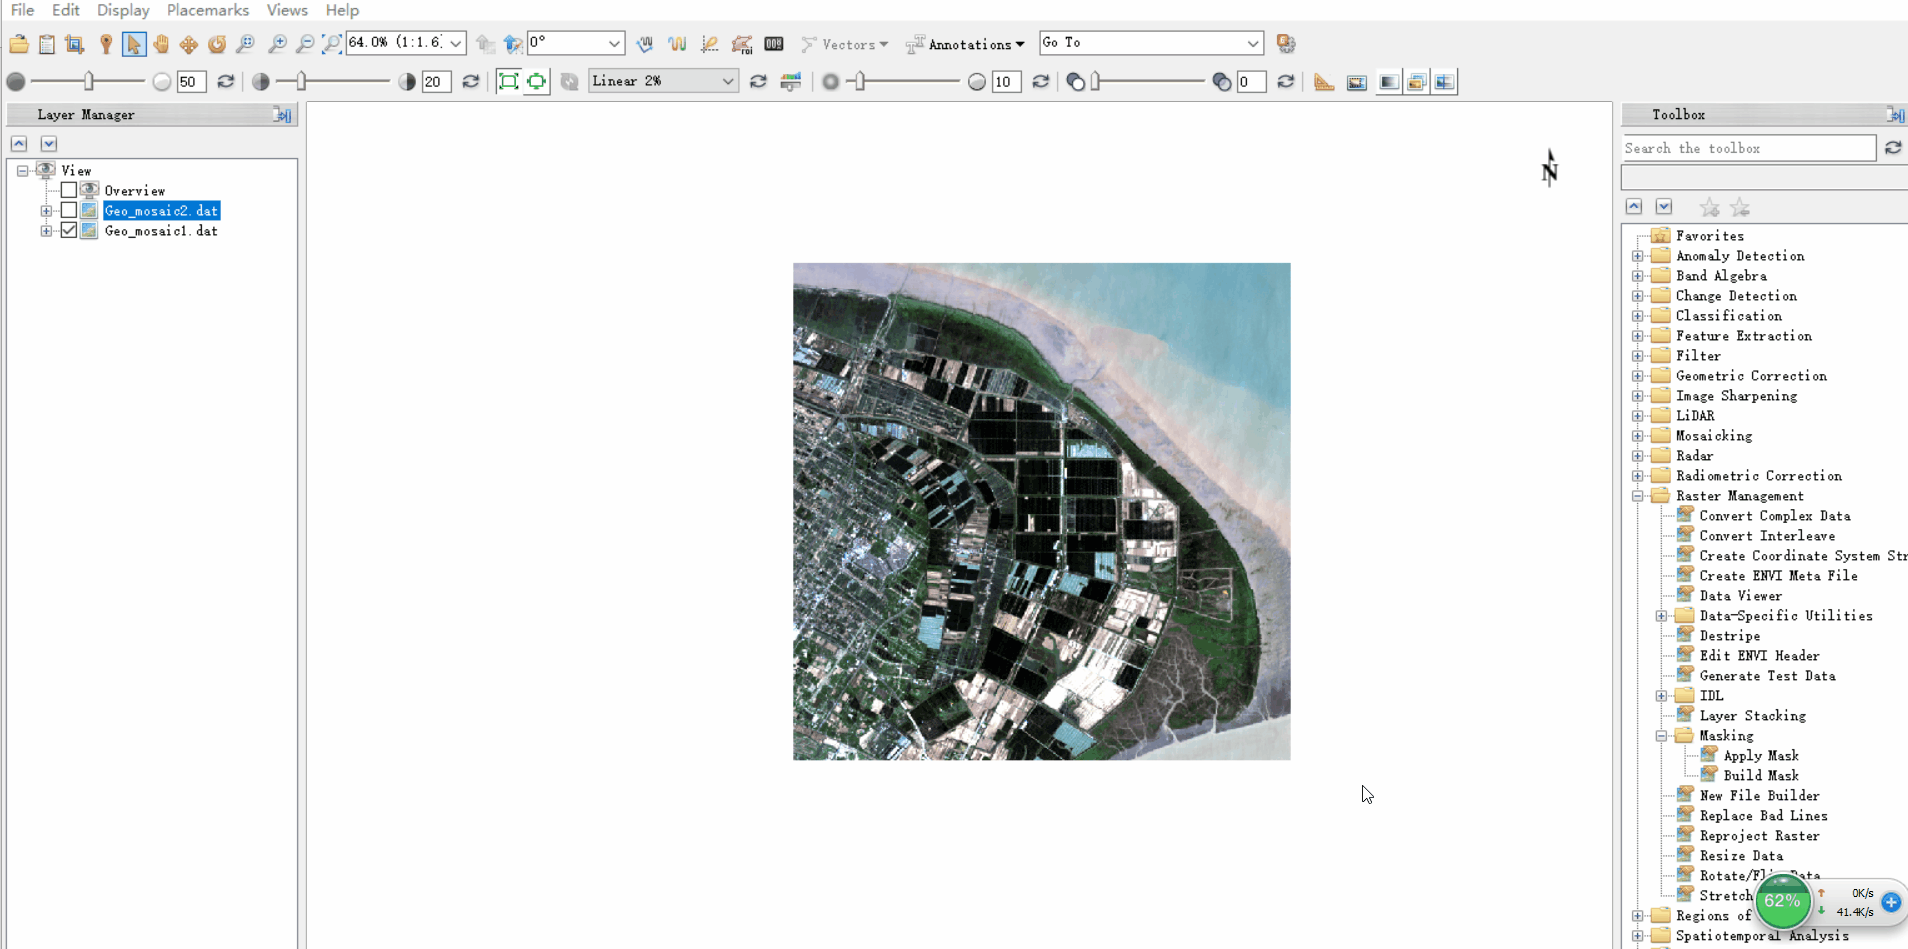This screenshot has width=1908, height=949.
Task: Click the orange gear icon beside Go To
Action: coord(1286,44)
